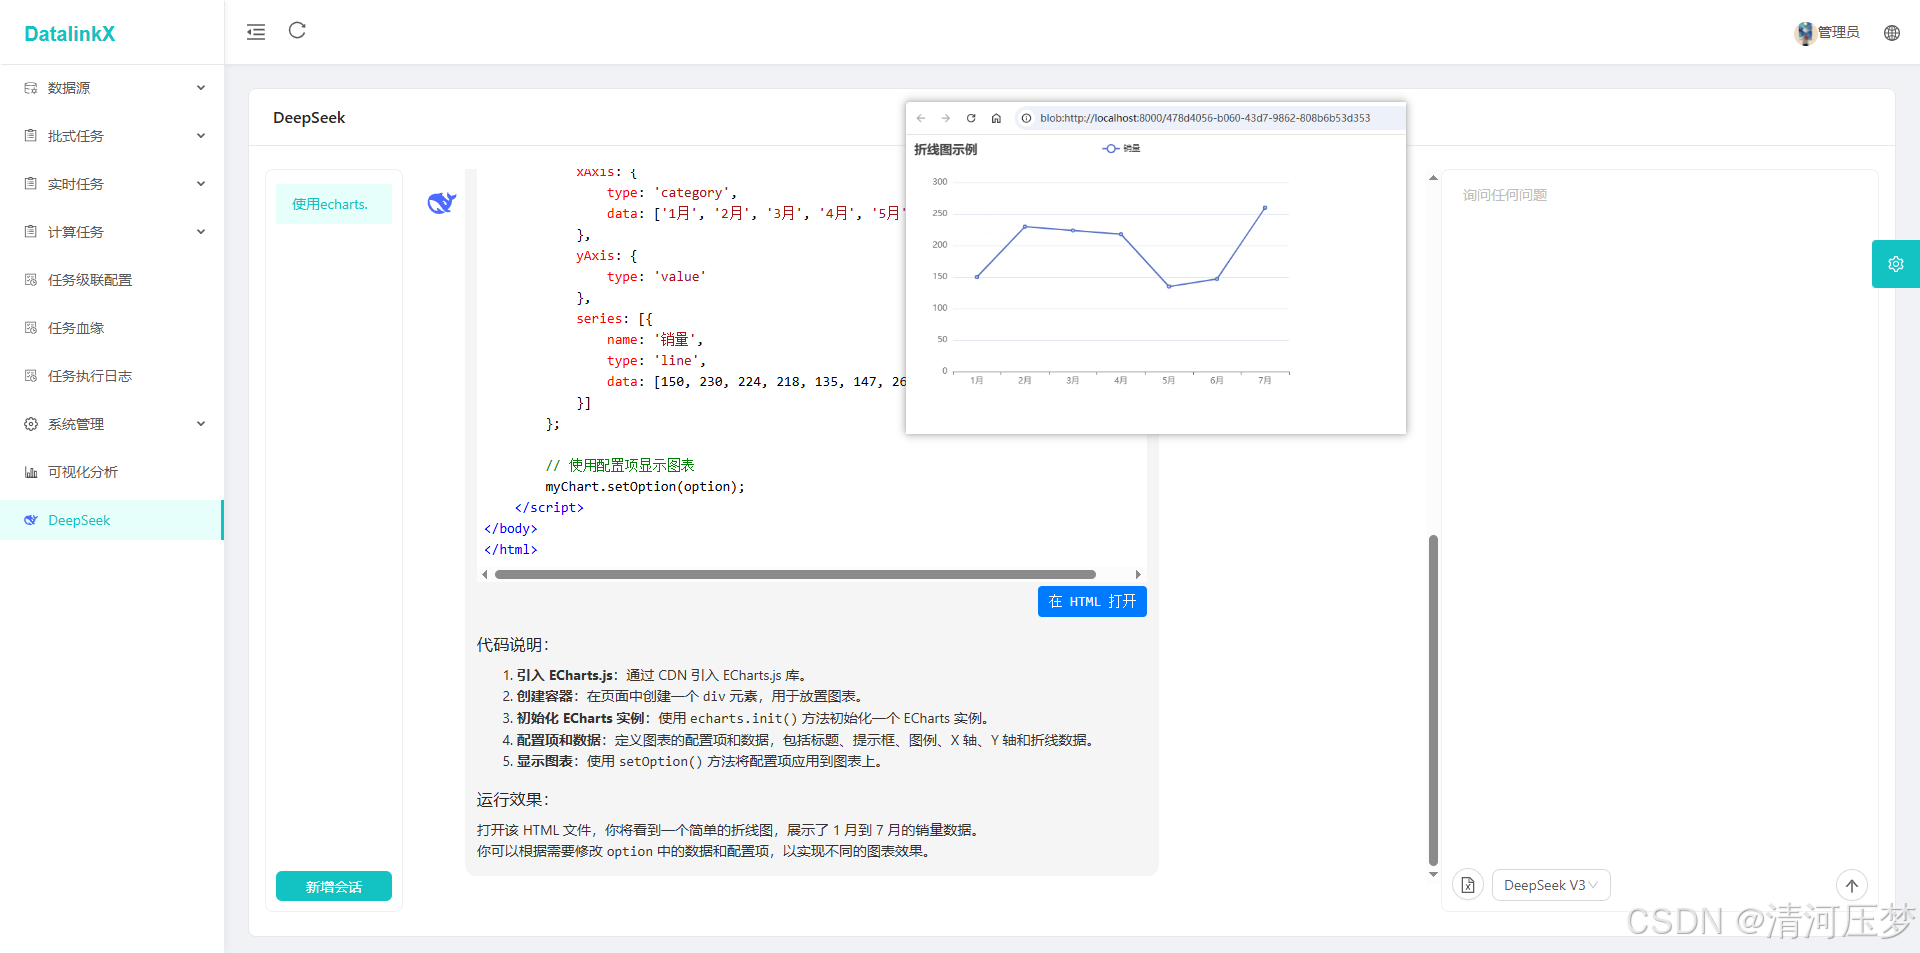Collapse the sidebar with the menu-fold icon
Viewport: 1920px width, 953px height.
pos(256,32)
